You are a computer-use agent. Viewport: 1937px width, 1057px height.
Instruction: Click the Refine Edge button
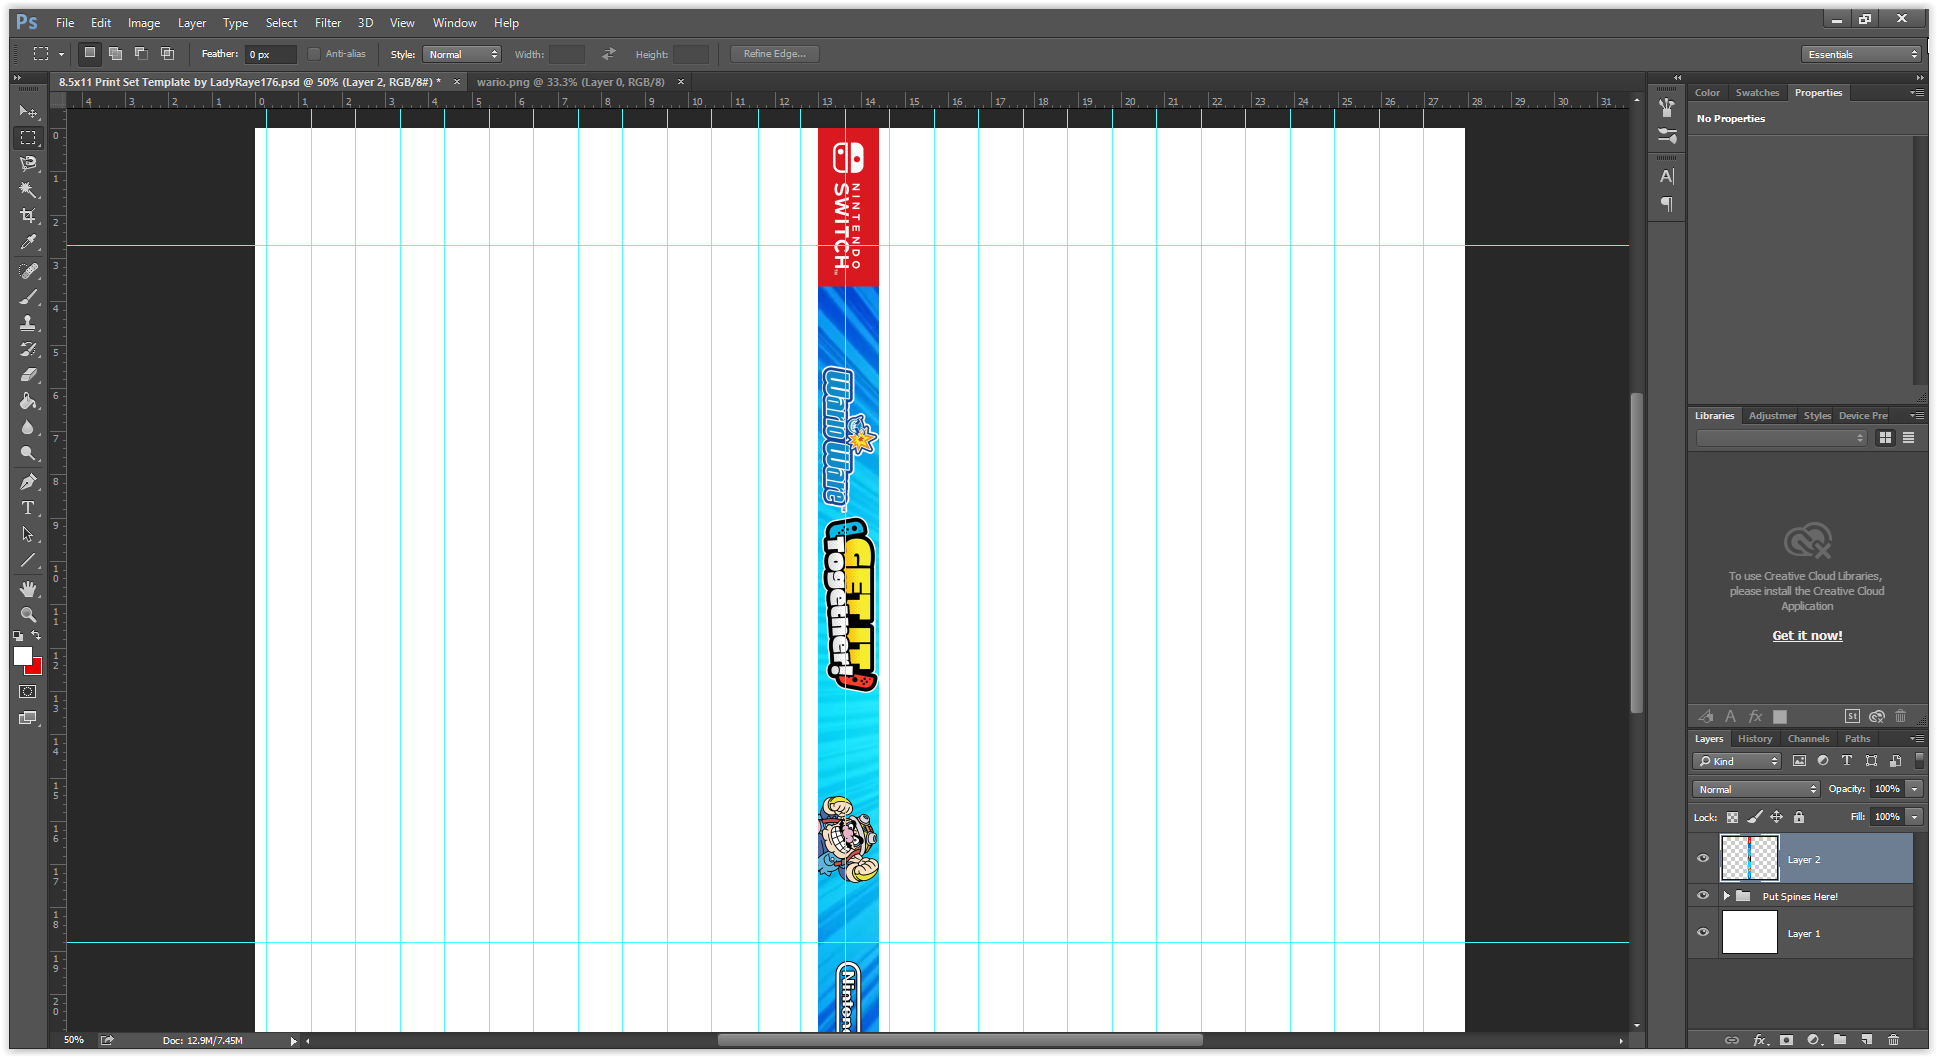pyautogui.click(x=773, y=53)
